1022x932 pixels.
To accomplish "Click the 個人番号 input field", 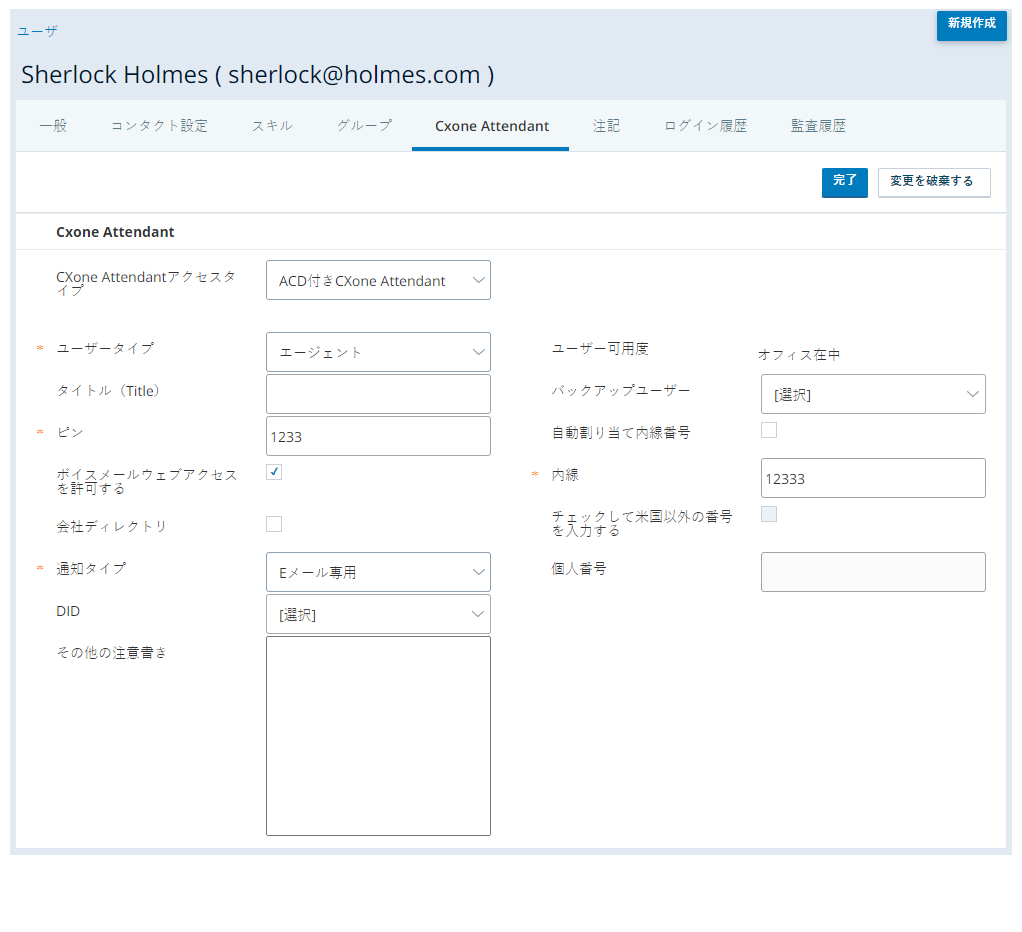I will pyautogui.click(x=873, y=572).
